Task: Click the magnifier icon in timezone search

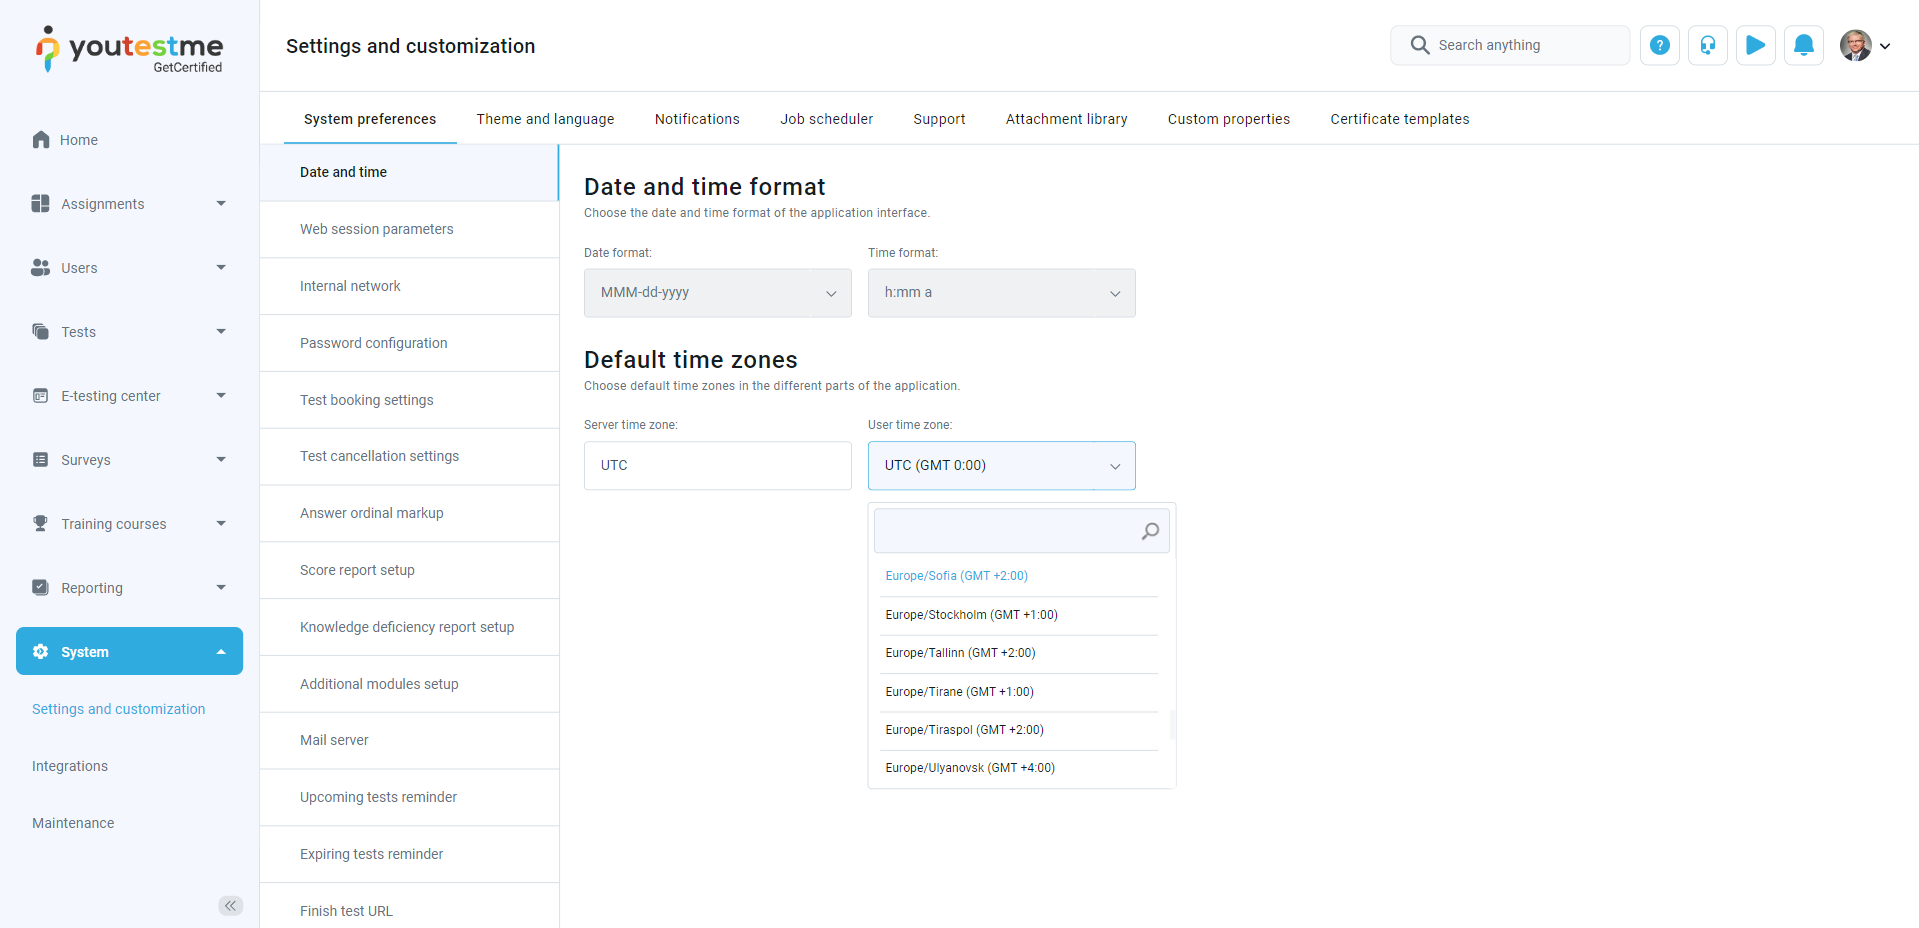Action: [x=1150, y=531]
